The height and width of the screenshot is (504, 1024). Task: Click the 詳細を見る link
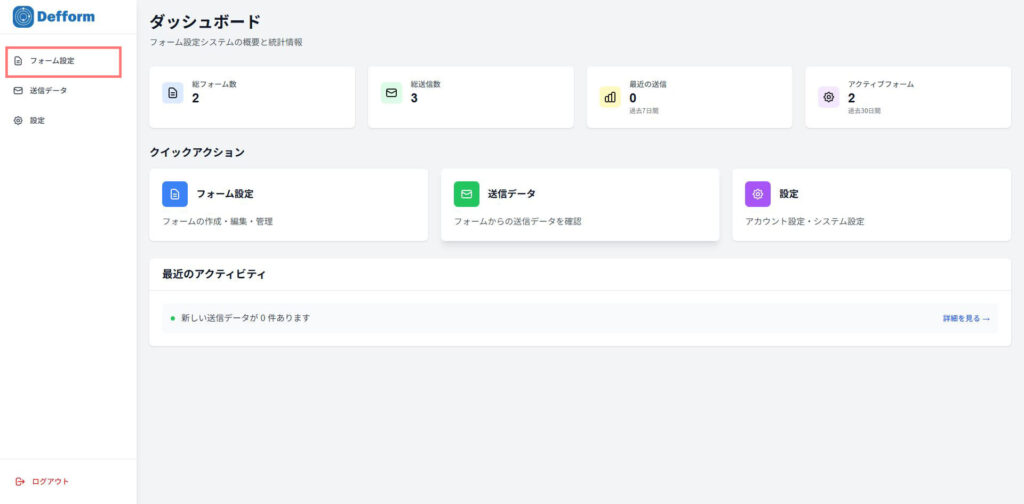(x=965, y=318)
